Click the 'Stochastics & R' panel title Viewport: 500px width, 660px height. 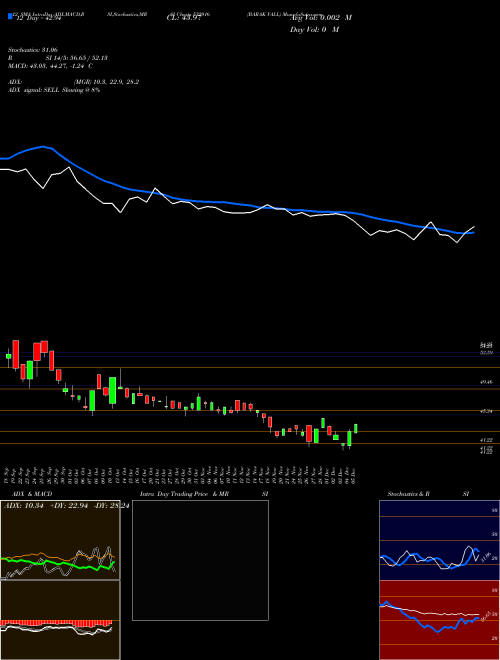pyautogui.click(x=408, y=494)
